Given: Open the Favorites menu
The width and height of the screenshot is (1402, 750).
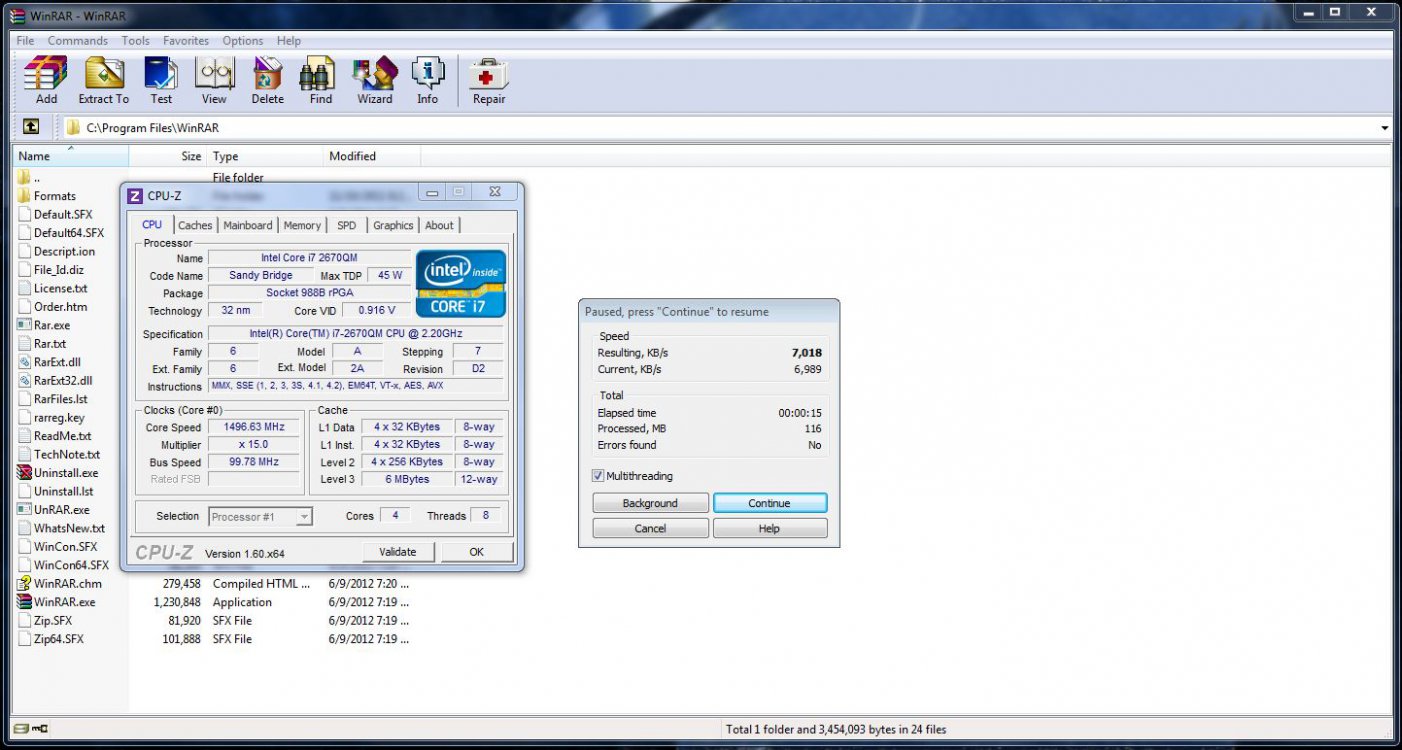Looking at the screenshot, I should click(186, 41).
